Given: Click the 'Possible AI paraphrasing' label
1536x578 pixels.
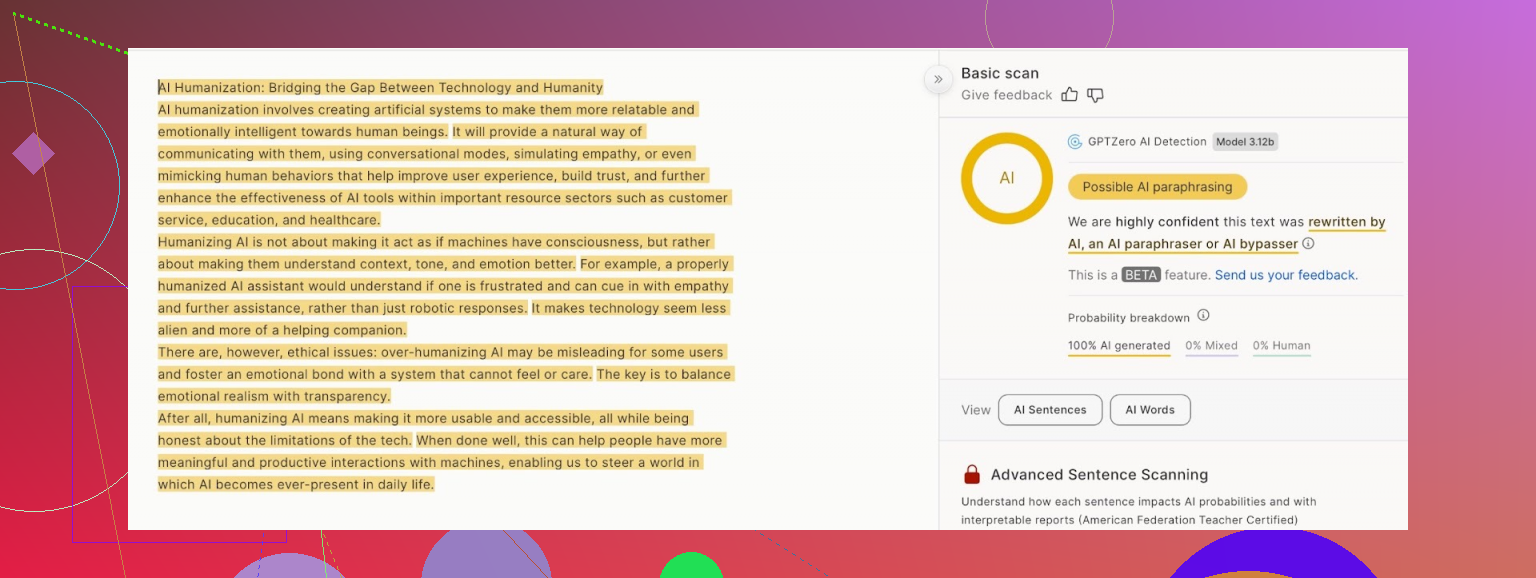Looking at the screenshot, I should (x=1157, y=187).
